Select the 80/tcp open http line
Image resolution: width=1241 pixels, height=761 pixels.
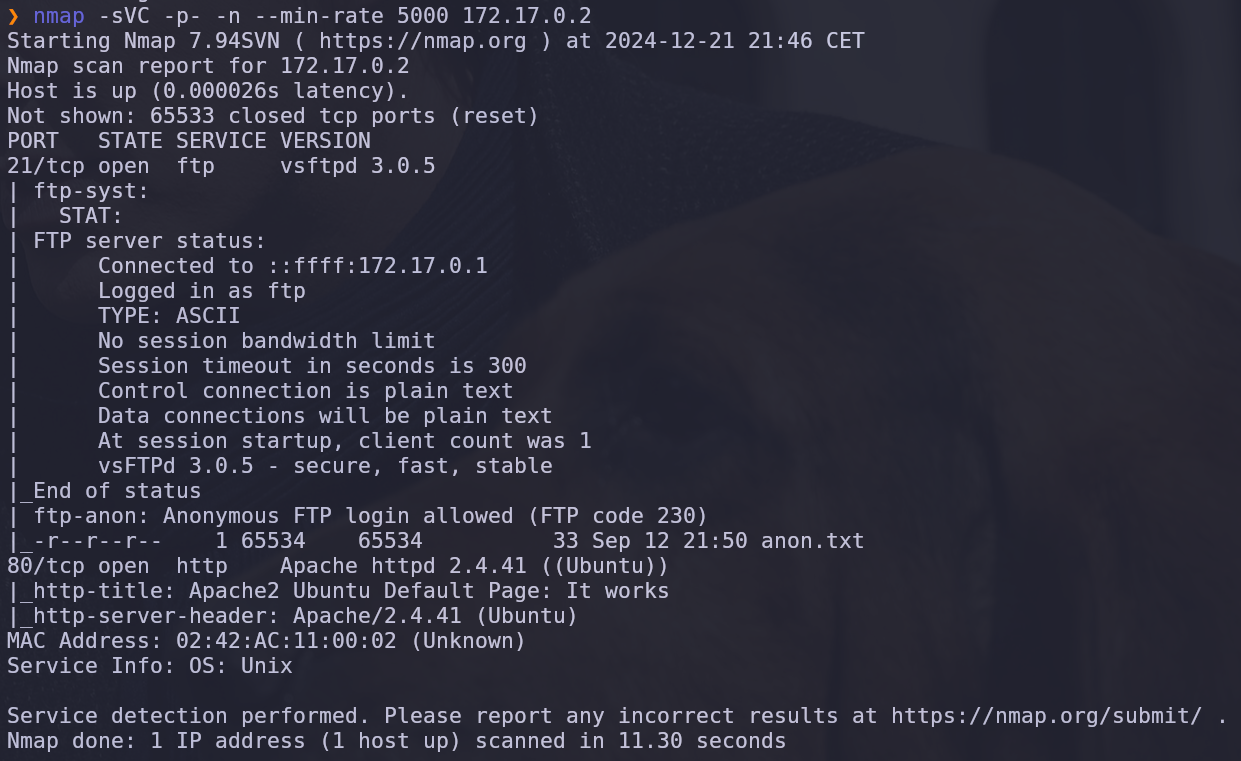click(338, 566)
